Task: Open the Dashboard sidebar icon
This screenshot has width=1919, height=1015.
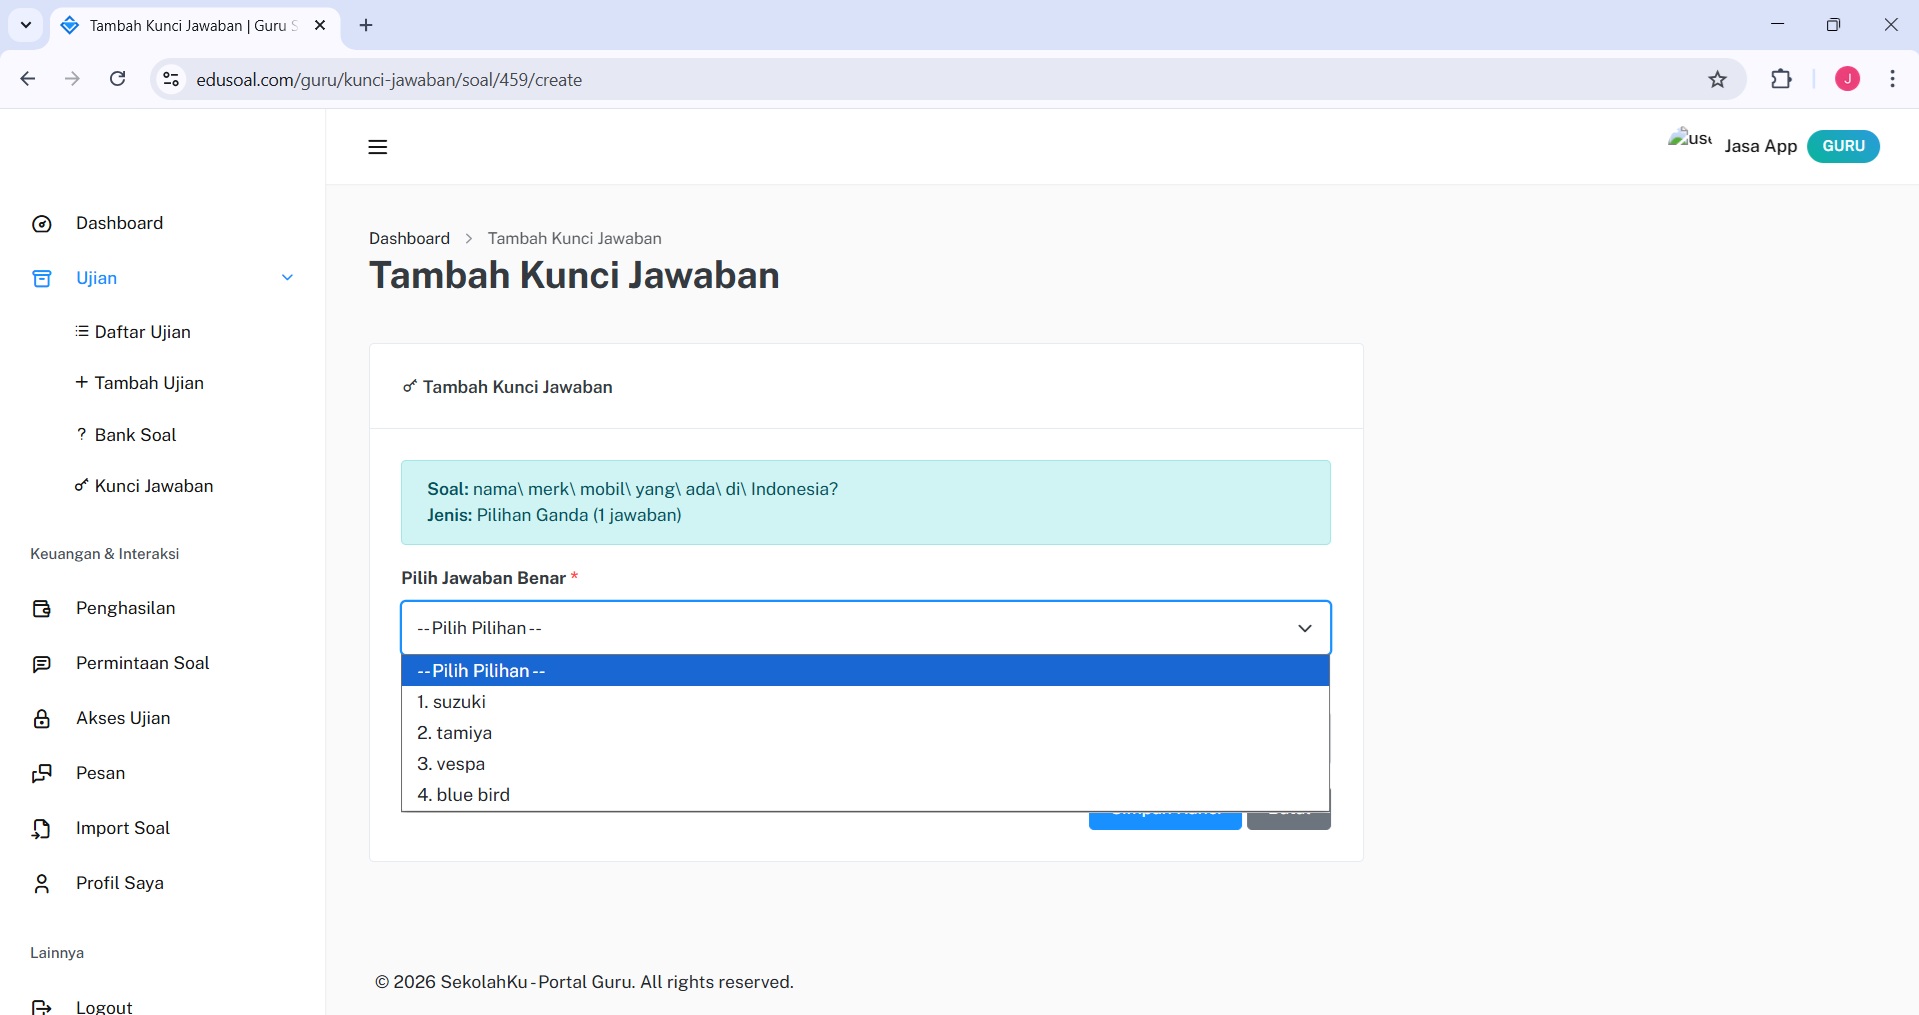Action: click(42, 224)
